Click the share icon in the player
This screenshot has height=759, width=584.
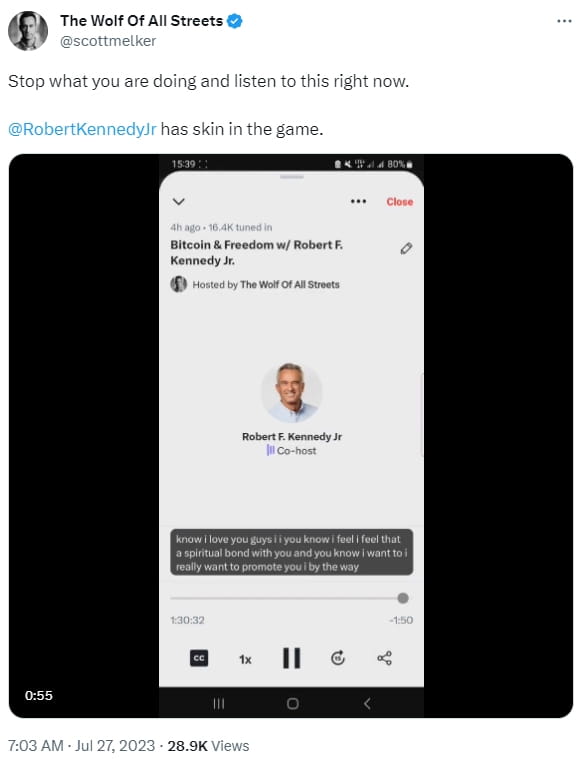(x=384, y=658)
